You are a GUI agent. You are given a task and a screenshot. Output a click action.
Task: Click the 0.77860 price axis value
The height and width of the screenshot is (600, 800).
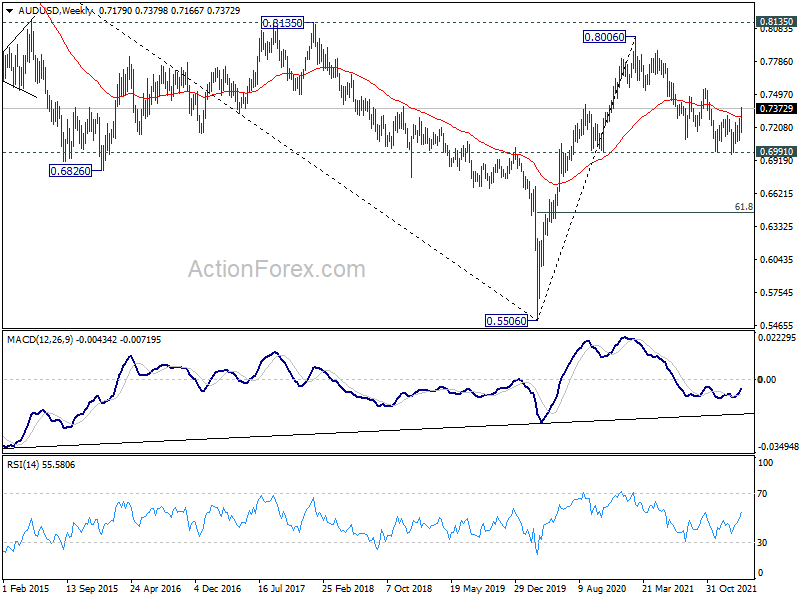tap(777, 62)
